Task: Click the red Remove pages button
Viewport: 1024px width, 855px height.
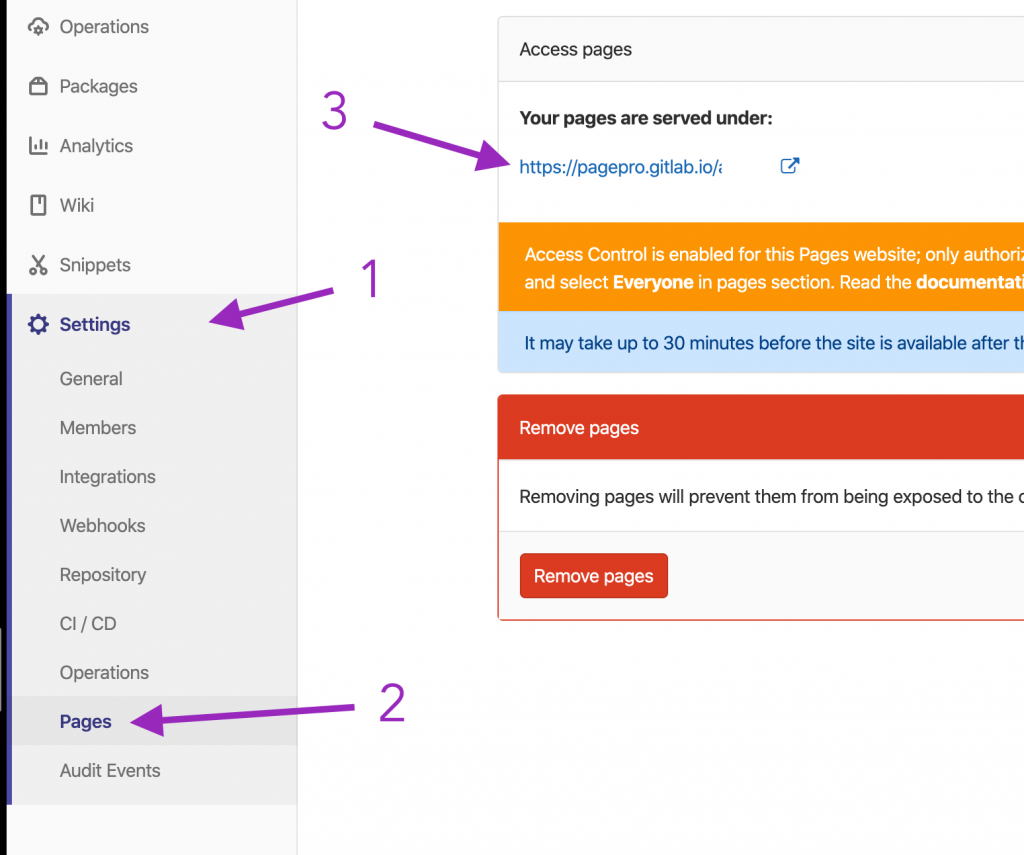Action: pyautogui.click(x=594, y=575)
